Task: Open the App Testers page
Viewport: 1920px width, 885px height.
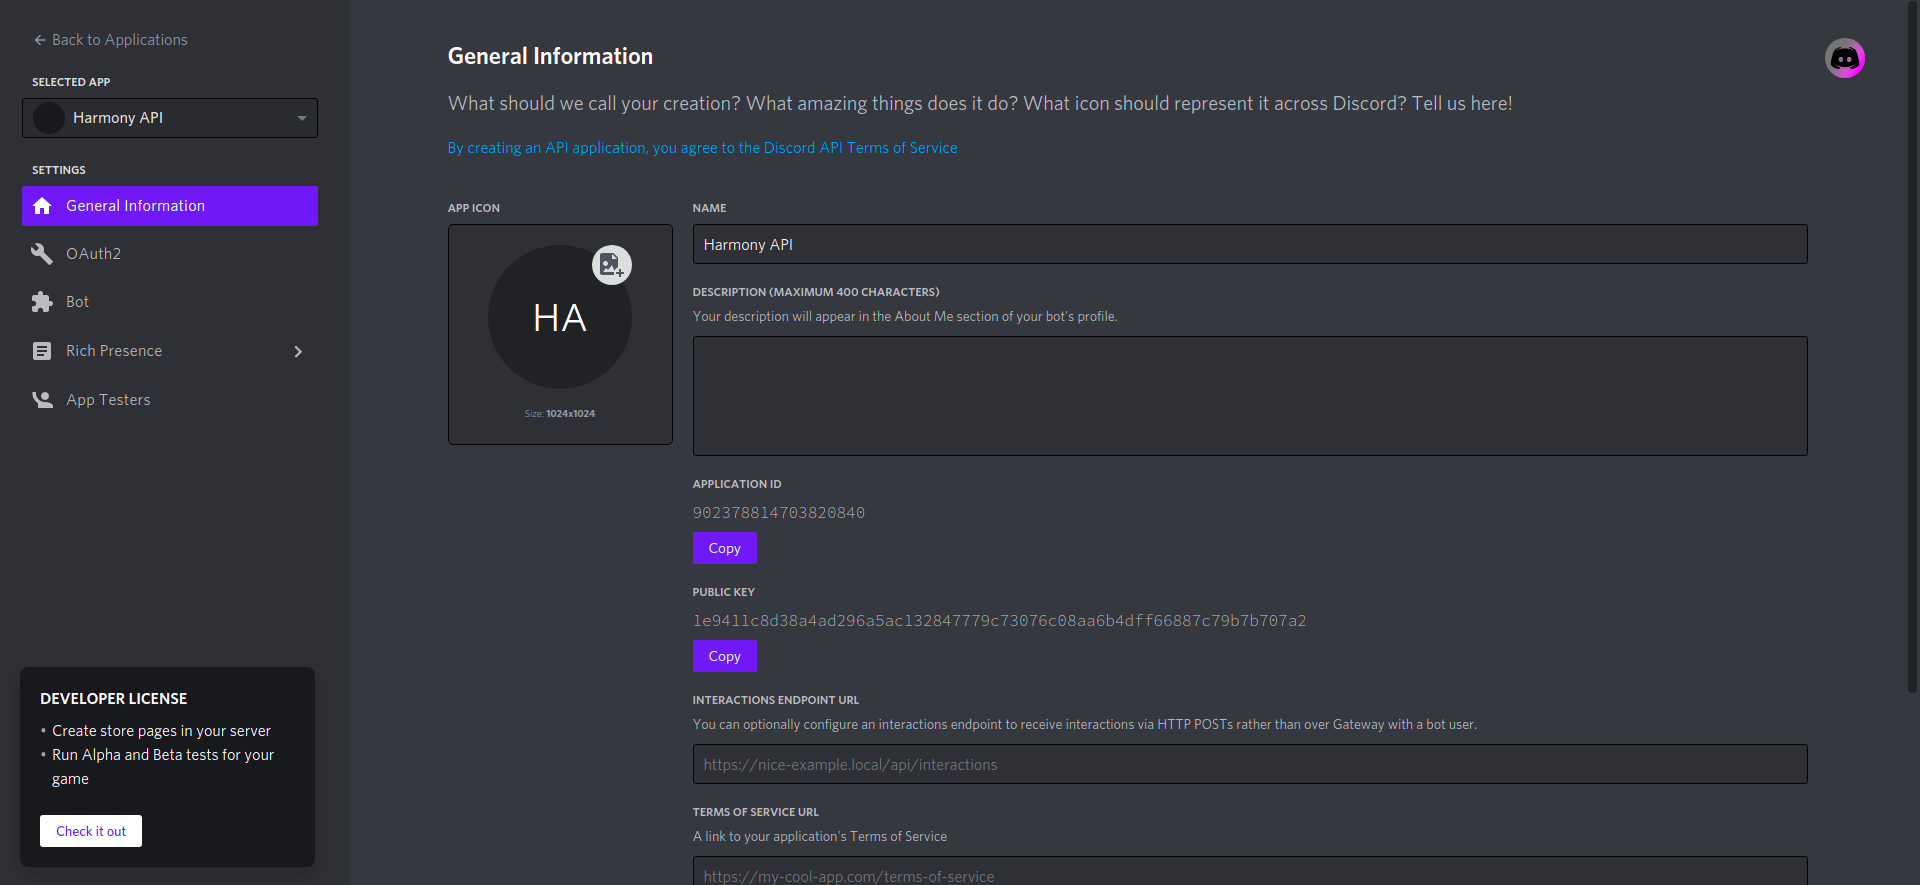Action: coord(170,400)
